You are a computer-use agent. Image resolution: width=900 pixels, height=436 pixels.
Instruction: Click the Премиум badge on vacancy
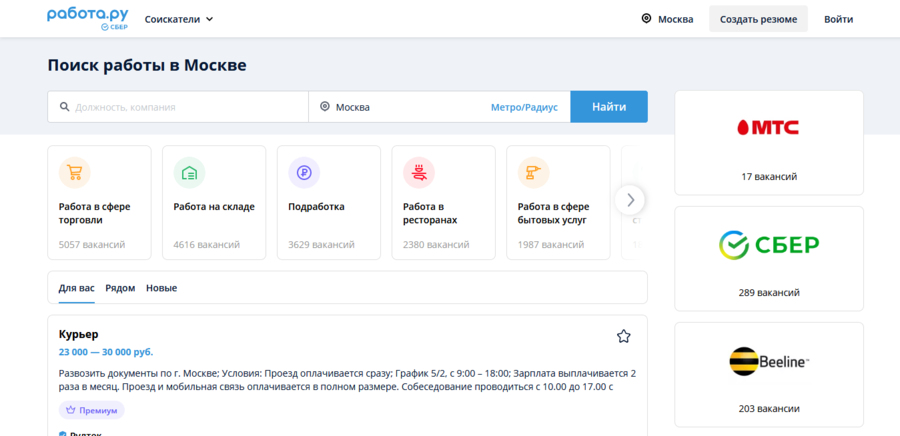91,410
